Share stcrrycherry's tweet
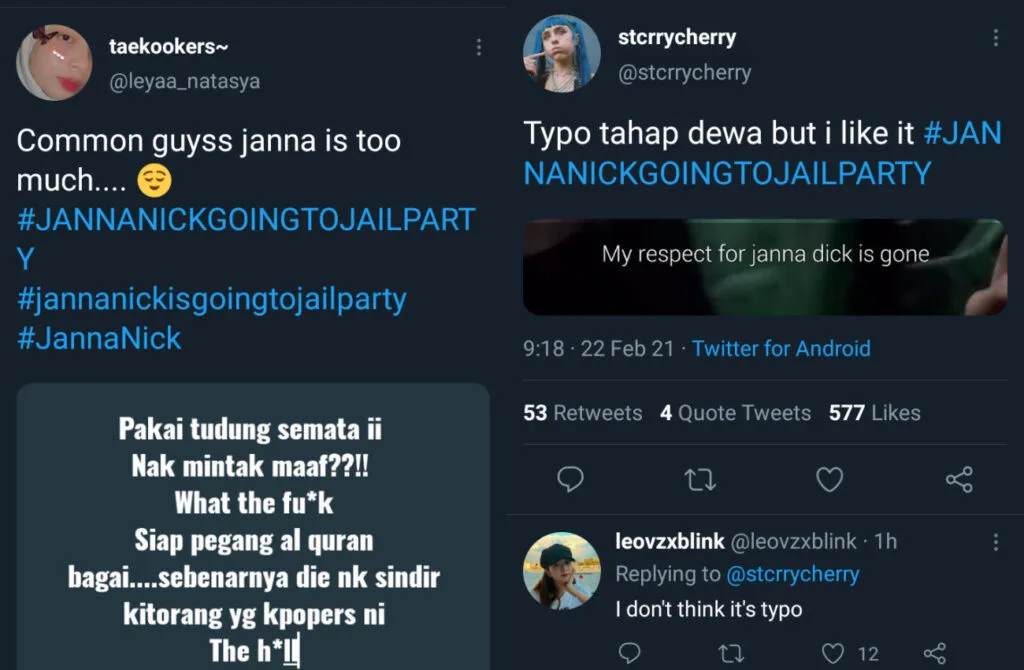 (959, 480)
